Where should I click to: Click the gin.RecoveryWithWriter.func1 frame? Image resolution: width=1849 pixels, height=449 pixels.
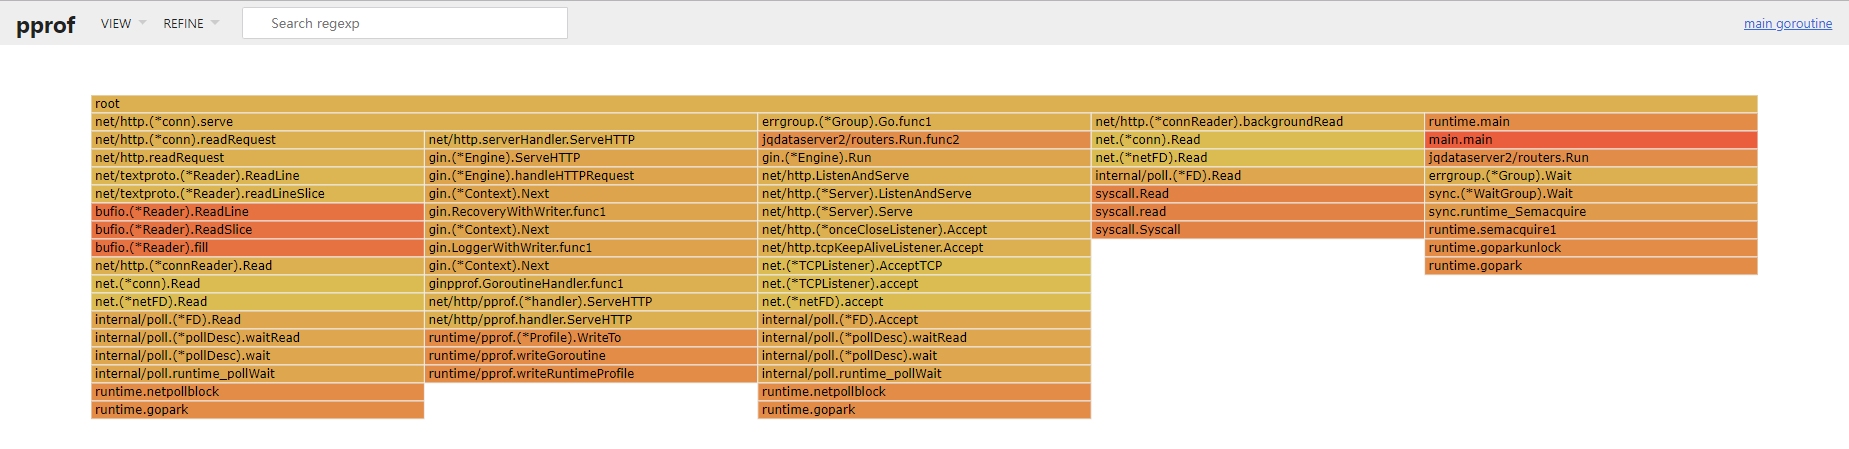click(591, 212)
